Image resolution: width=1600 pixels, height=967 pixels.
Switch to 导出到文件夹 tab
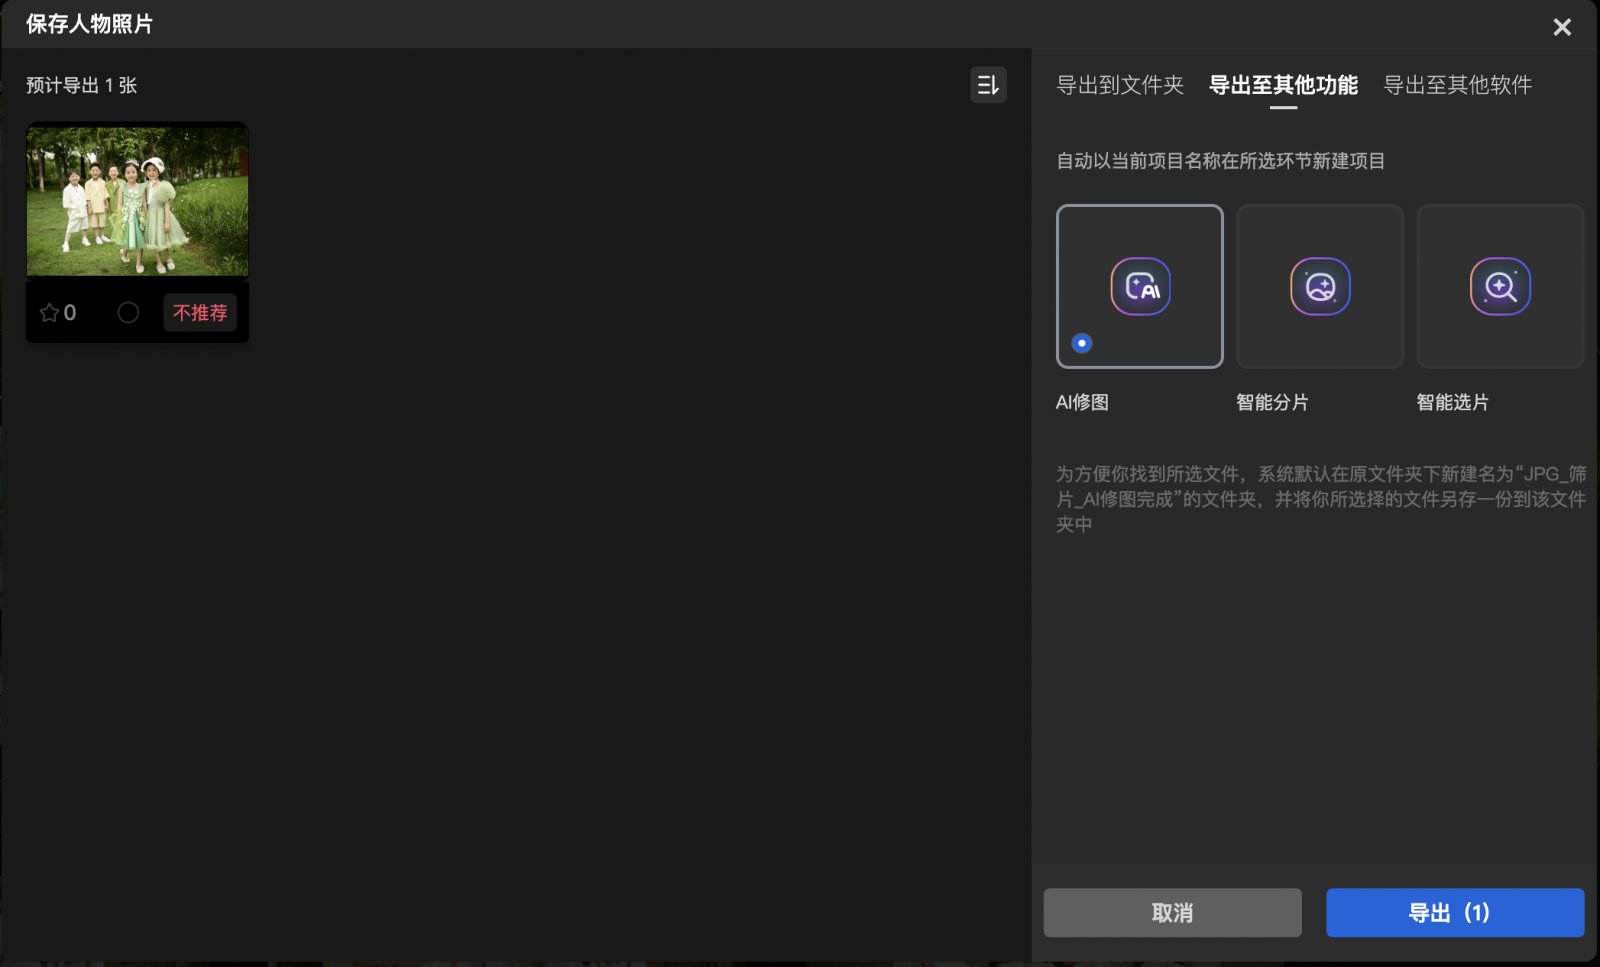[x=1120, y=85]
